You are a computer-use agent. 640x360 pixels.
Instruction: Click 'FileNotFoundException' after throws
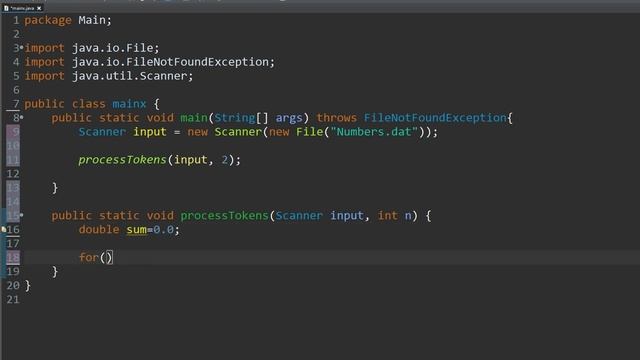(435, 118)
